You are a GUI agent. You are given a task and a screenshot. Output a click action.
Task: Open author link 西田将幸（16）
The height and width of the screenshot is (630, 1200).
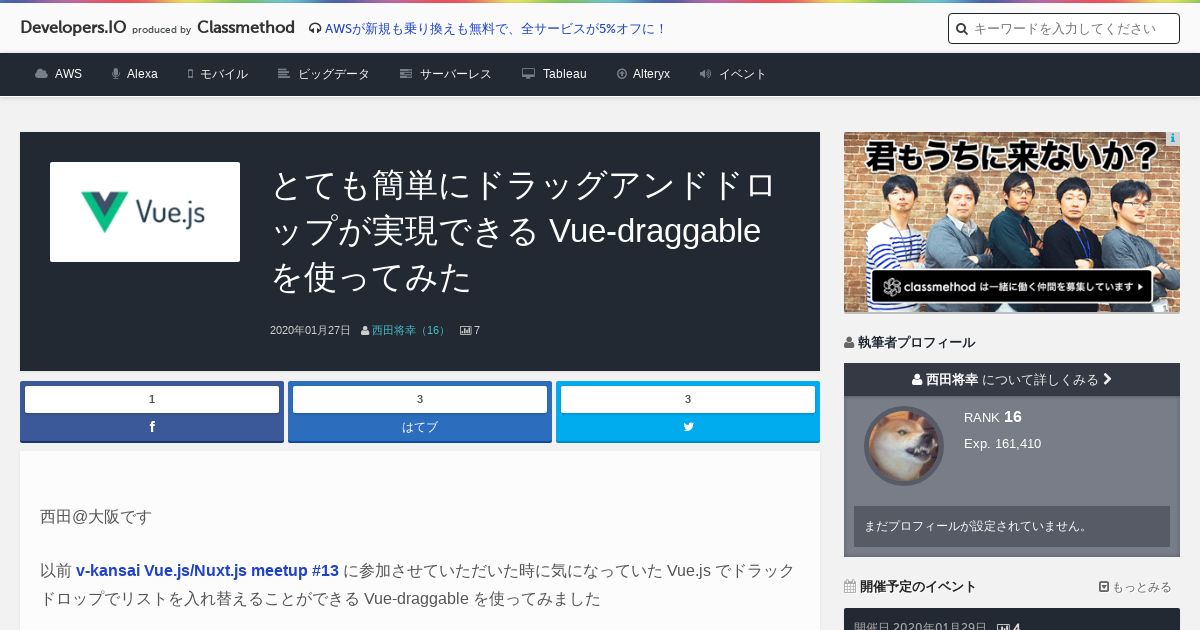(x=411, y=330)
